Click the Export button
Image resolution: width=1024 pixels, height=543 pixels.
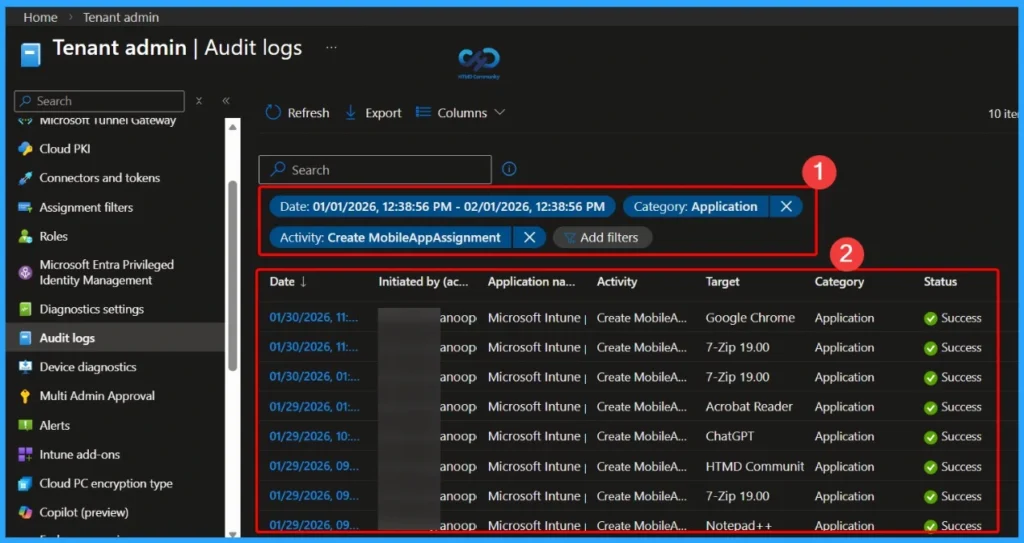pos(373,112)
